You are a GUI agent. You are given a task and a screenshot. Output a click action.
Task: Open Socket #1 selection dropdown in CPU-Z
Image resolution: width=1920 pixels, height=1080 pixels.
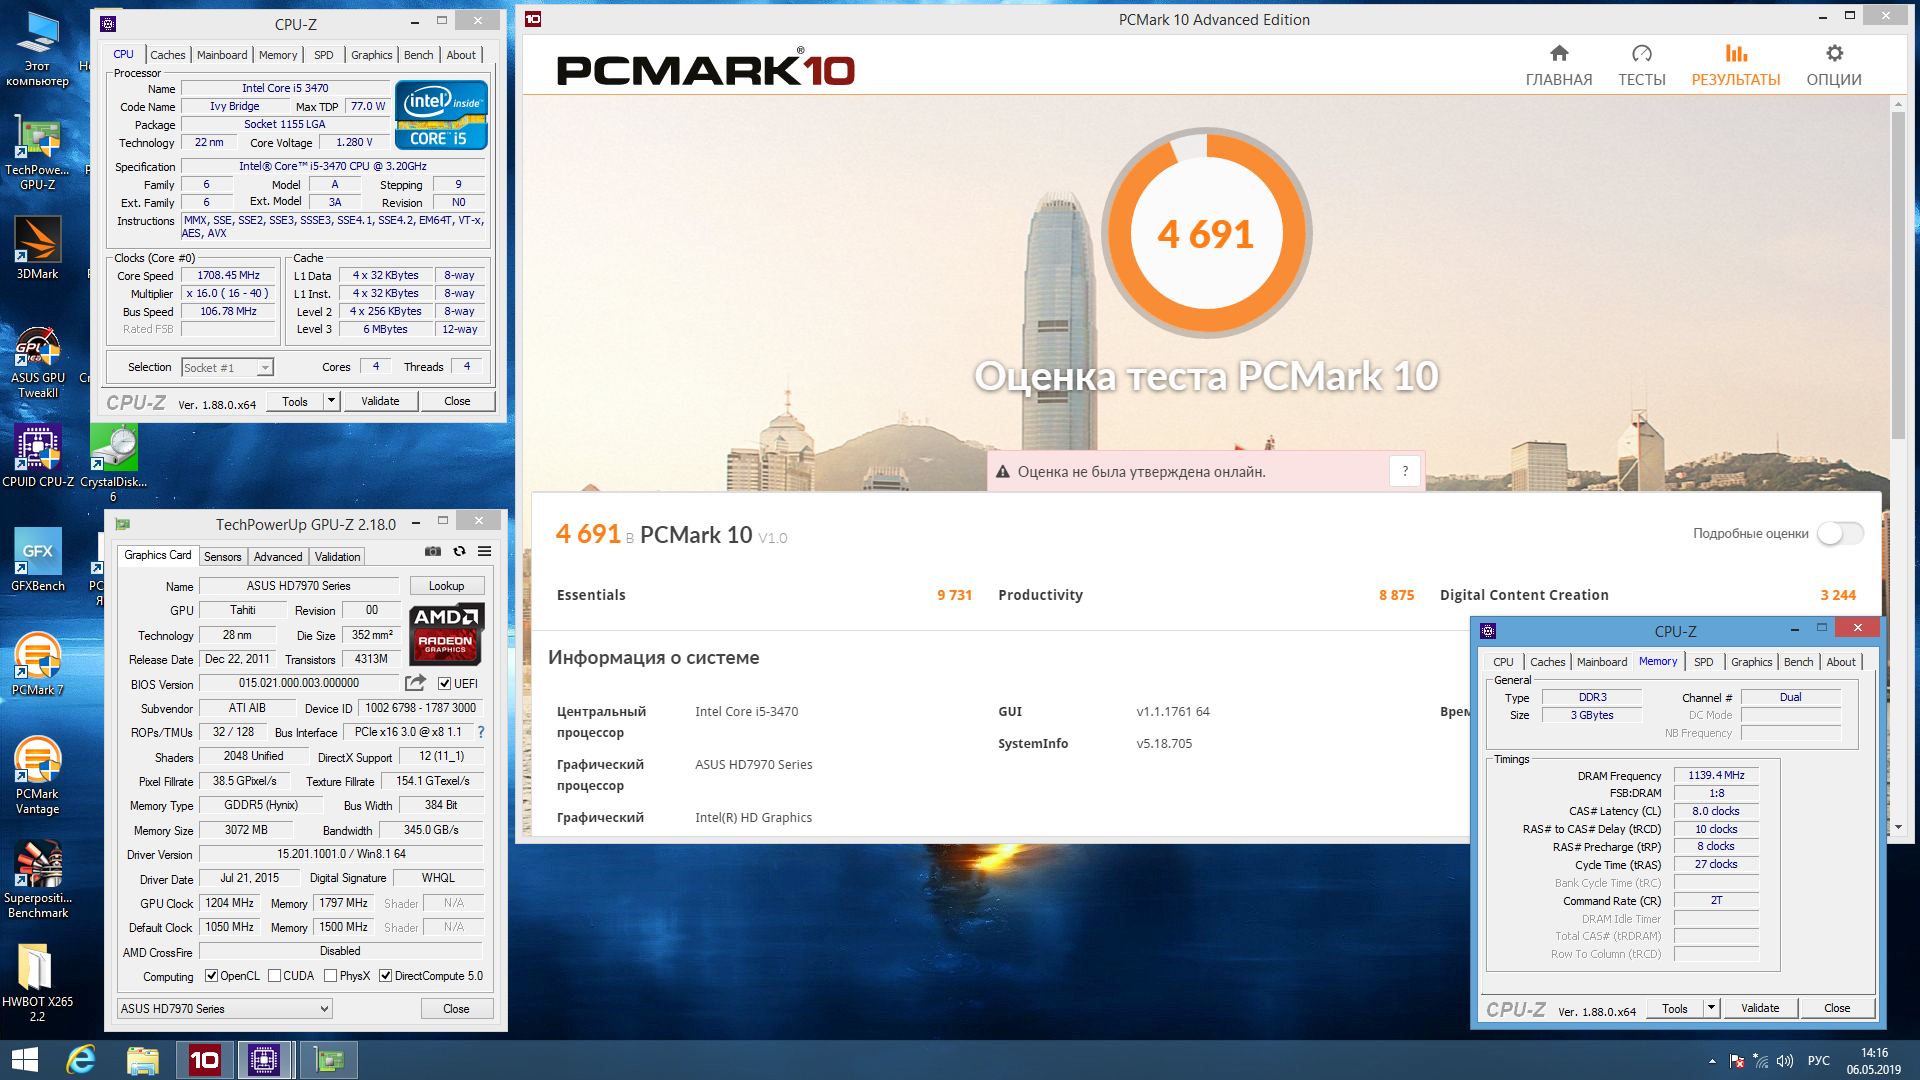(227, 367)
